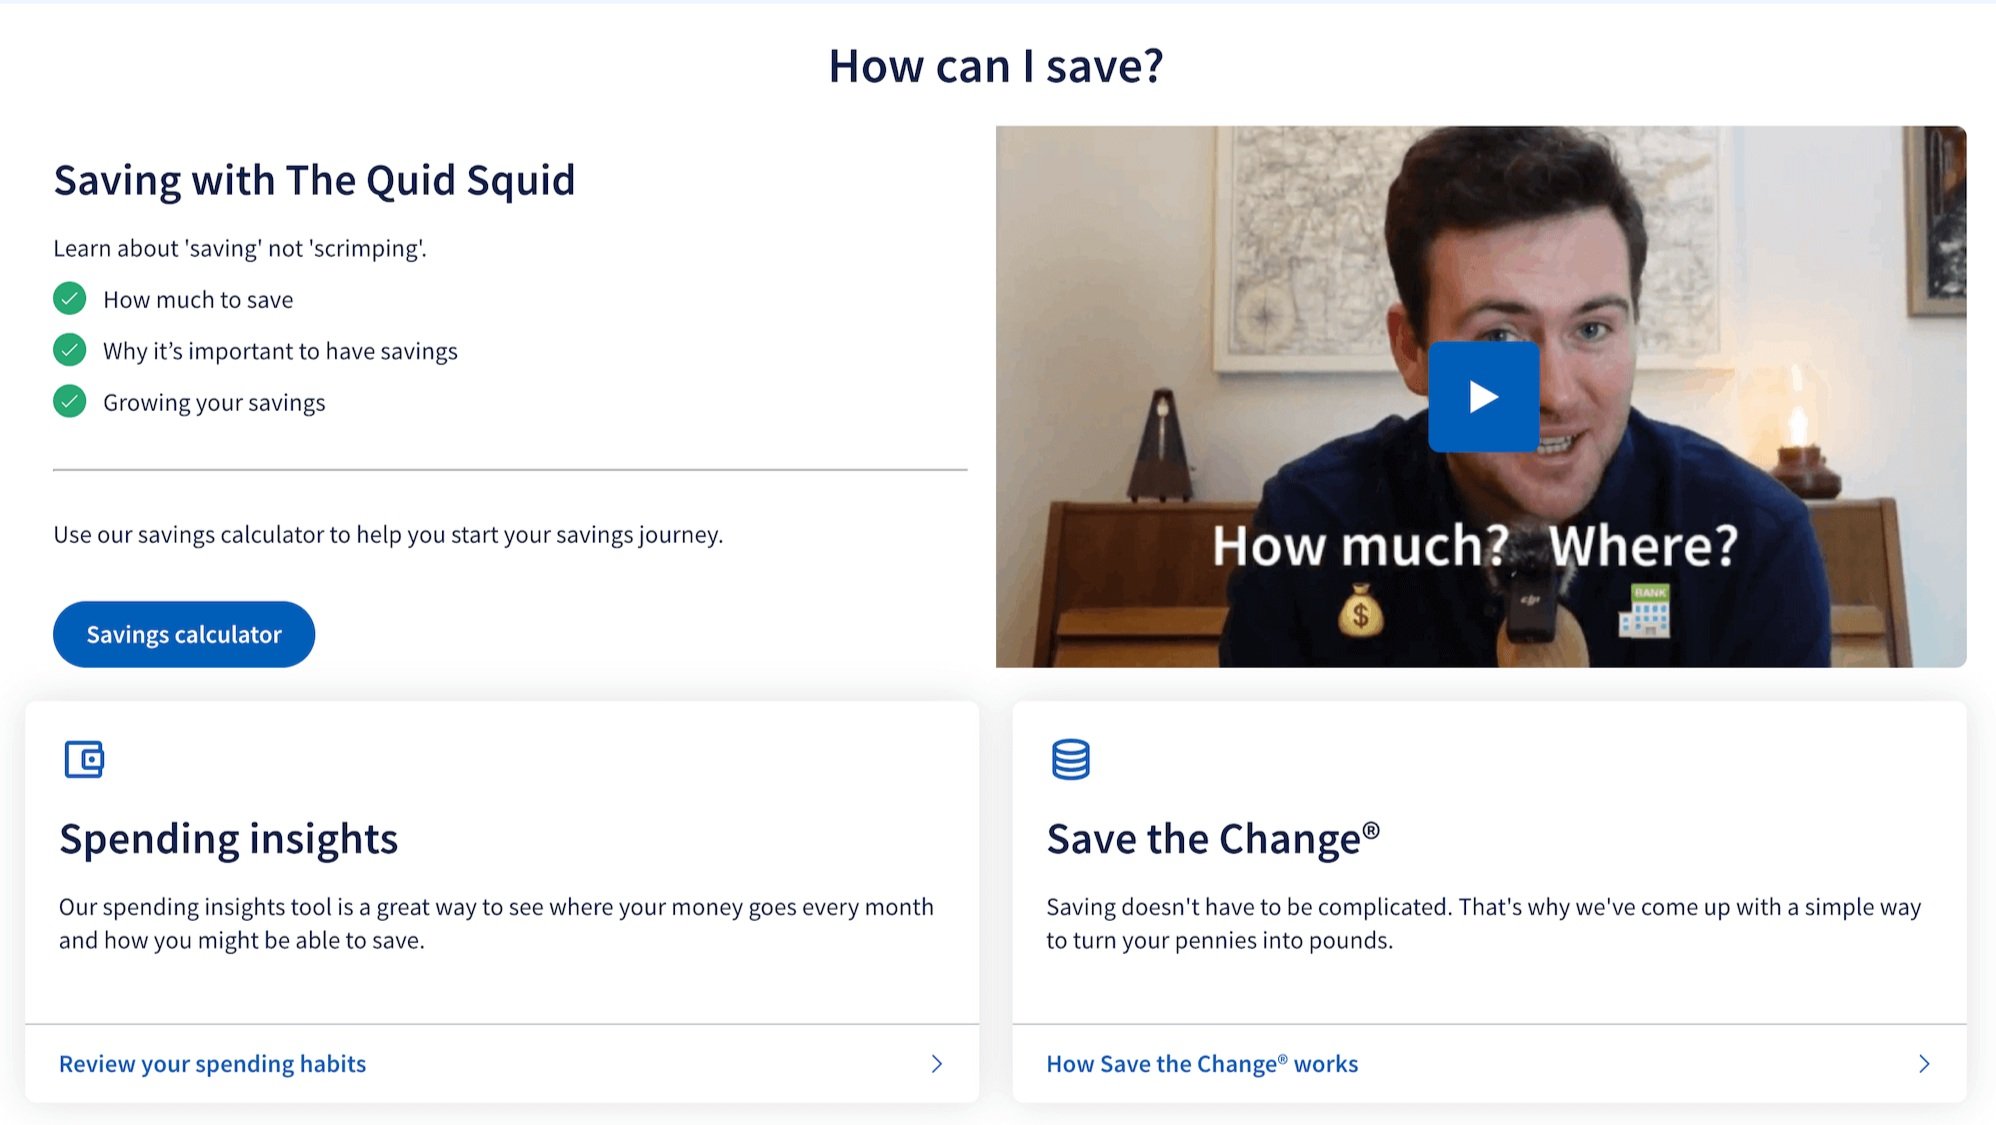
Task: Click the wallet icon above Spending insights
Action: point(84,759)
